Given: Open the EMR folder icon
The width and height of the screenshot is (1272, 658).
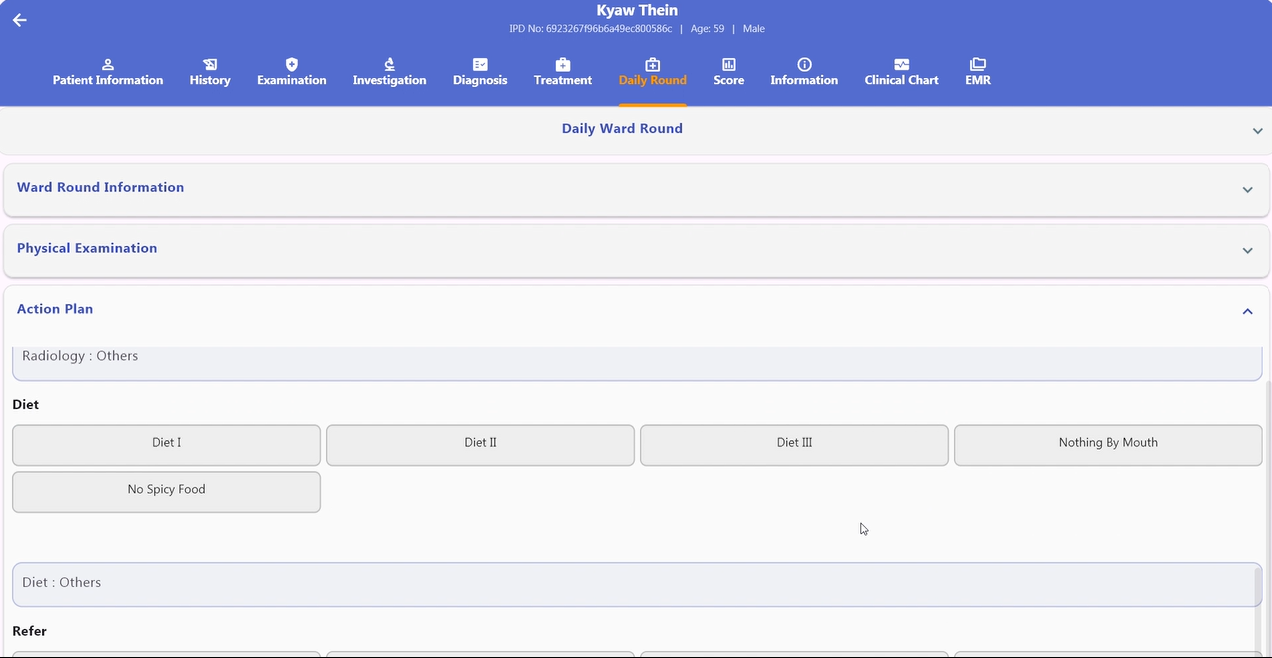Looking at the screenshot, I should click(978, 64).
